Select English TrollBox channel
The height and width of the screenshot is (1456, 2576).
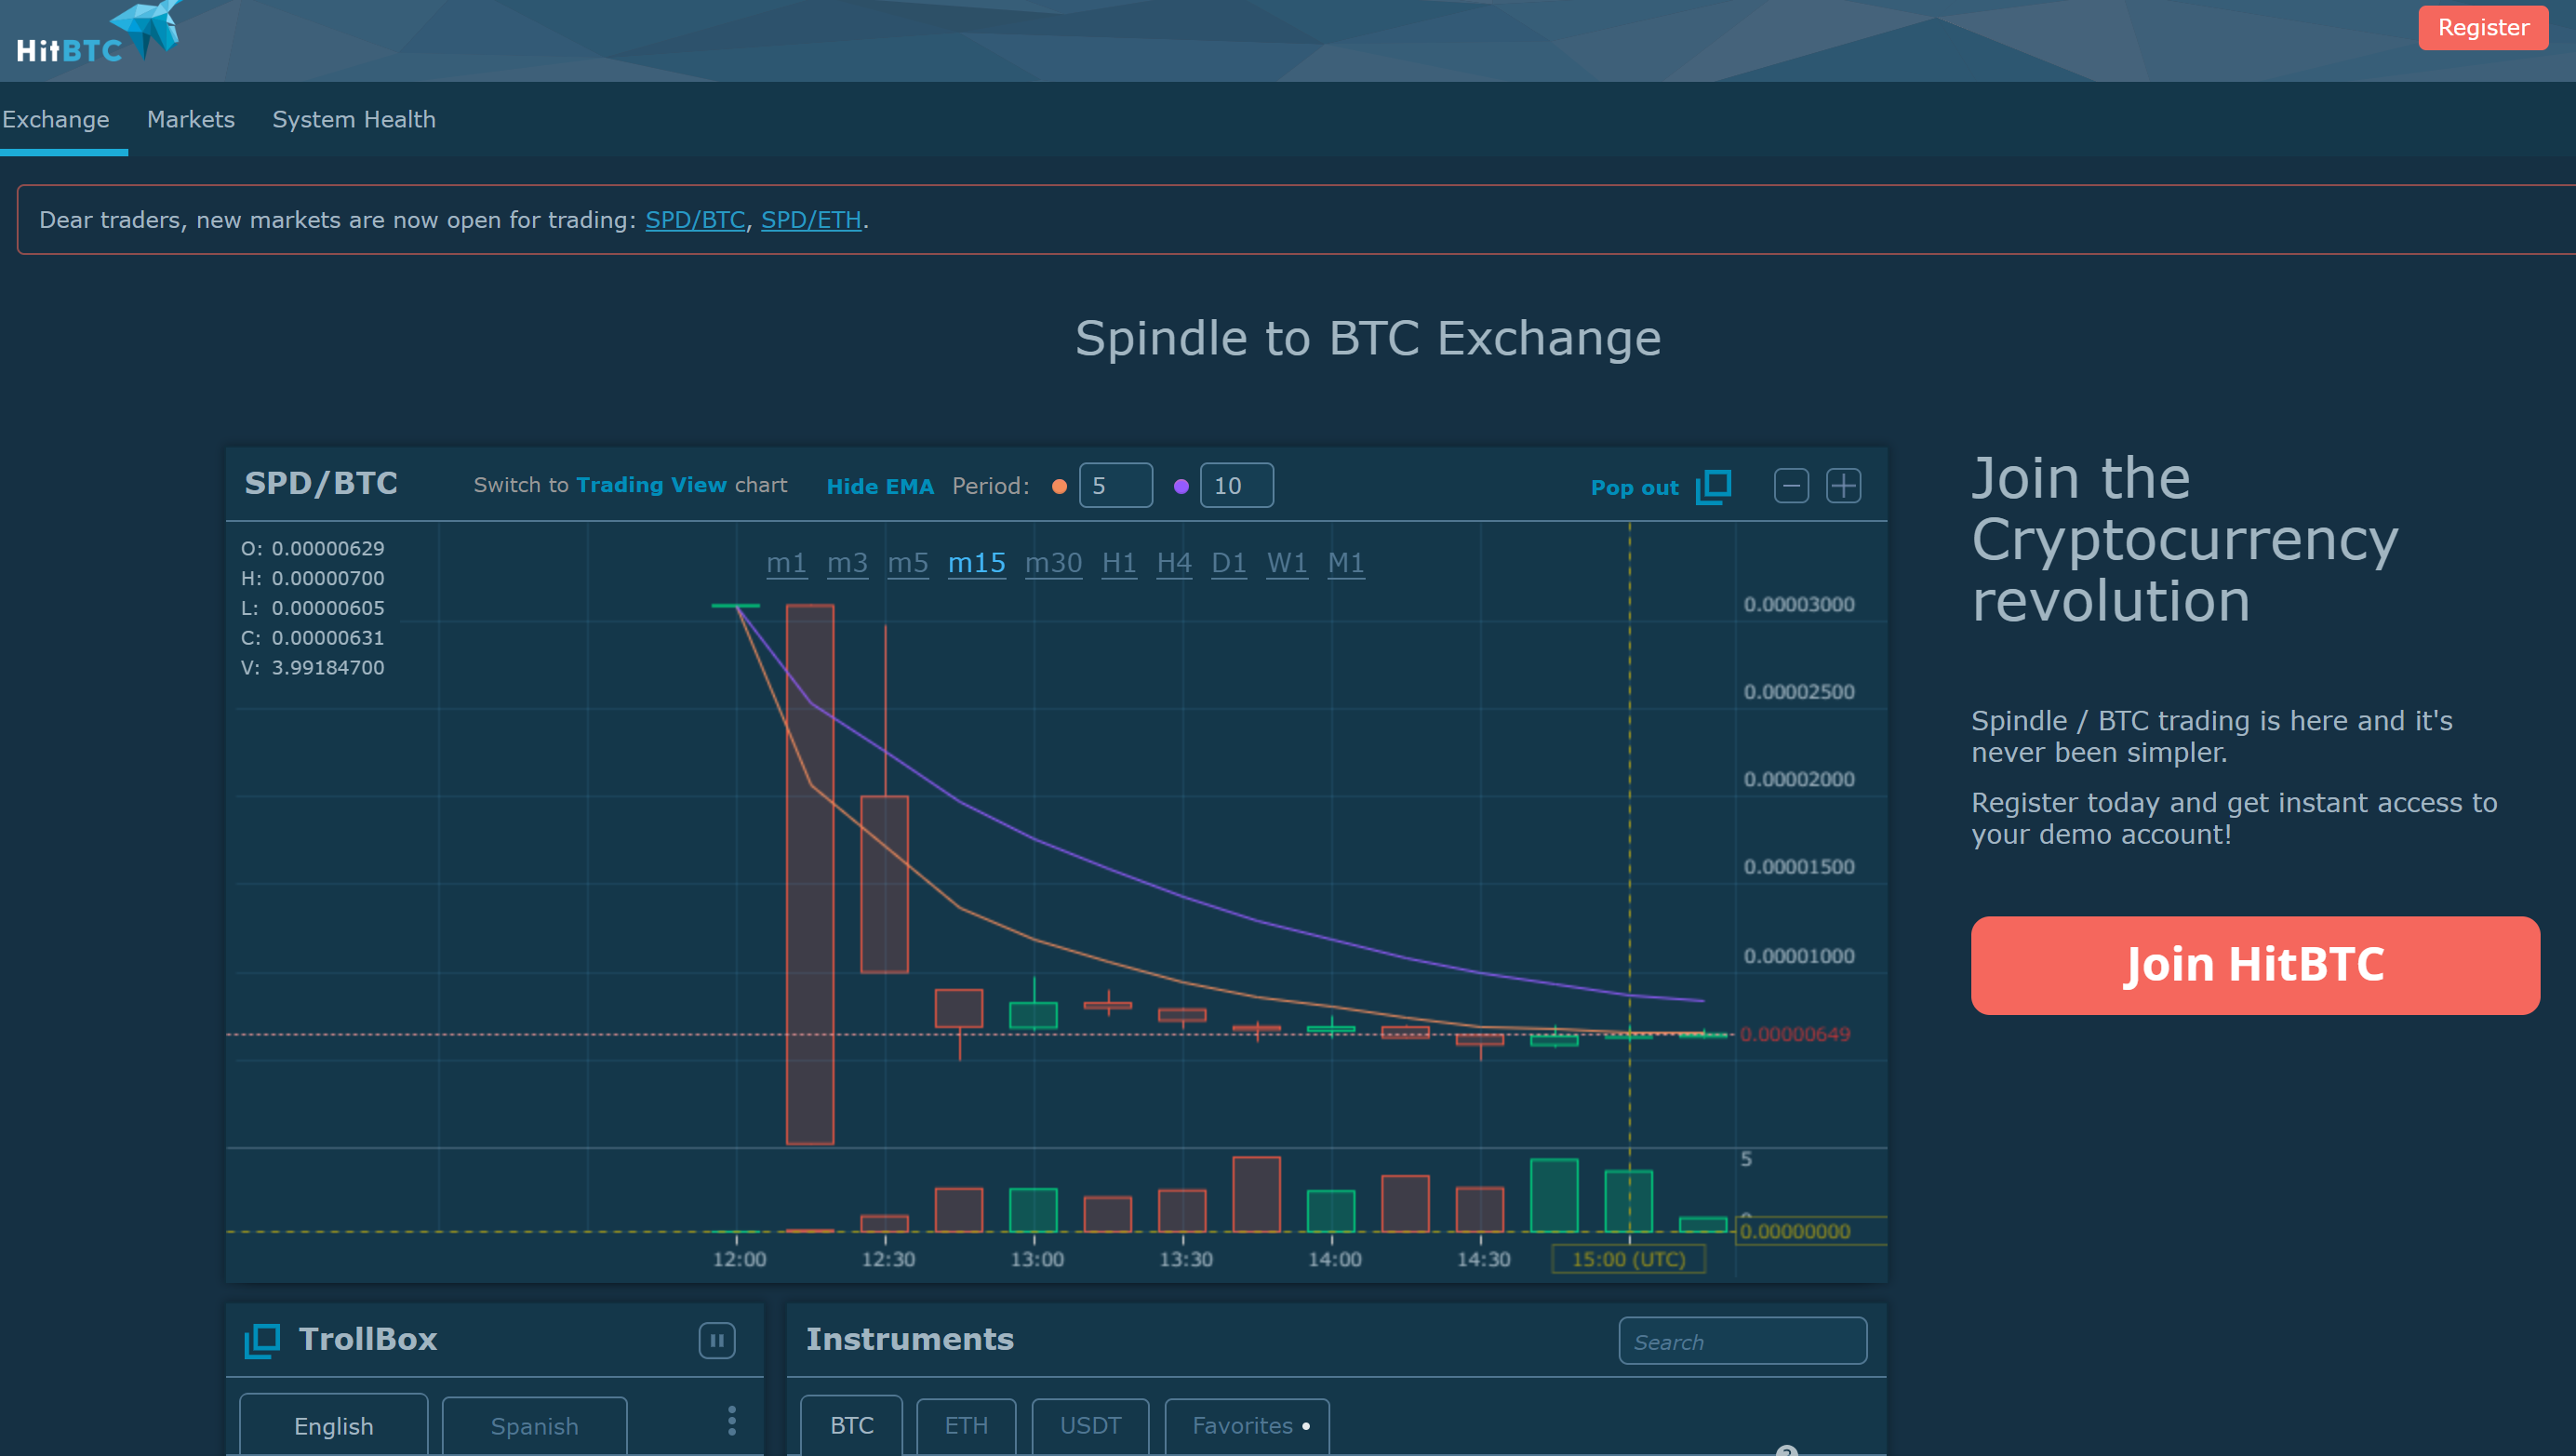pyautogui.click(x=334, y=1425)
